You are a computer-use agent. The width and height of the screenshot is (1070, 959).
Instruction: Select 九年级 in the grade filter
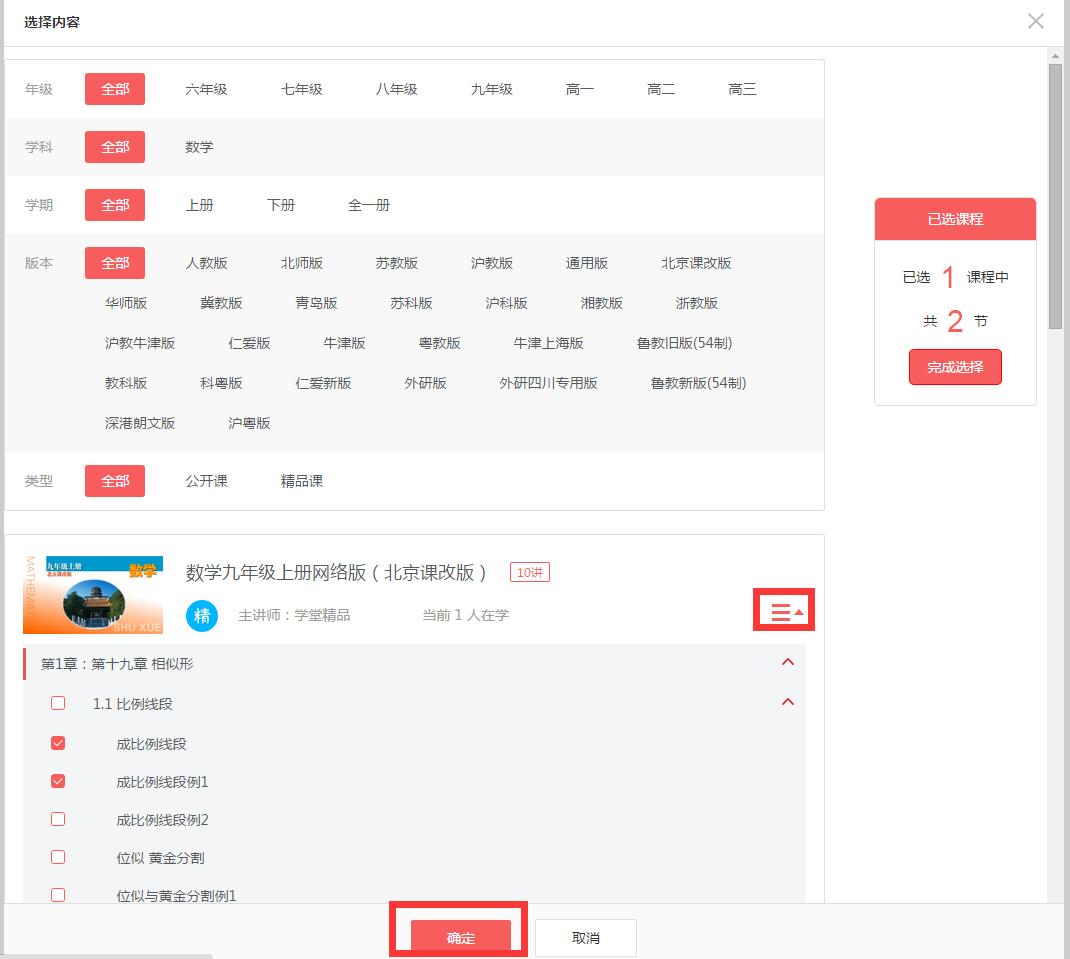coord(491,88)
